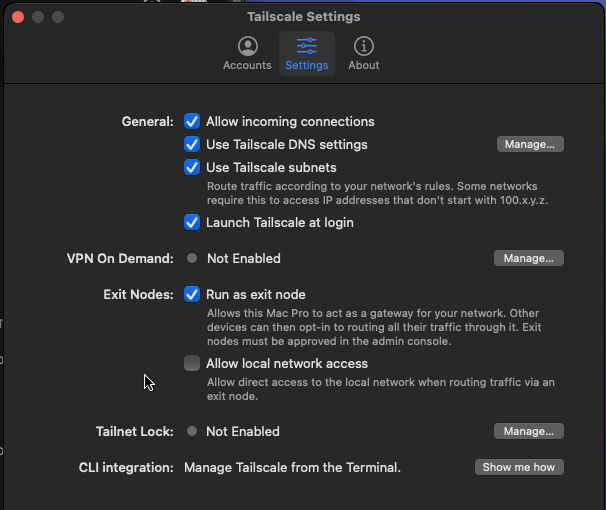Image resolution: width=606 pixels, height=510 pixels.
Task: Click the VPN On Demand: label
Action: [120, 258]
